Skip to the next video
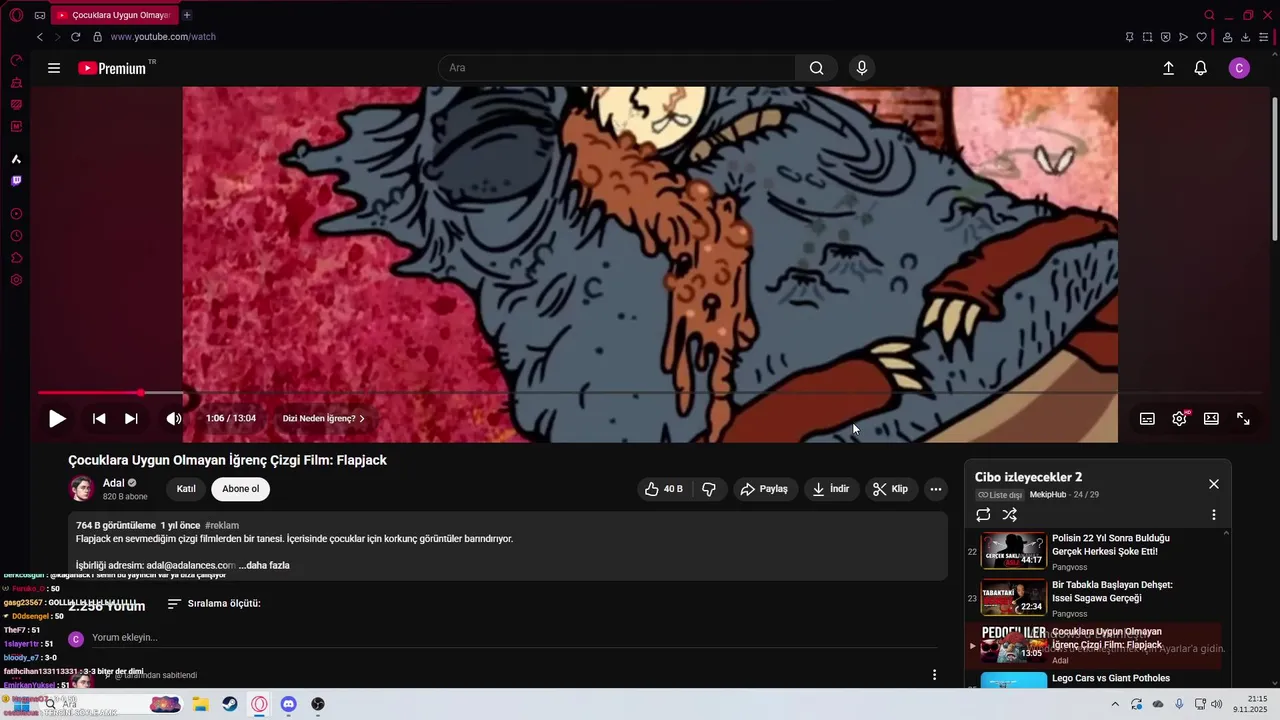The height and width of the screenshot is (720, 1280). [131, 419]
